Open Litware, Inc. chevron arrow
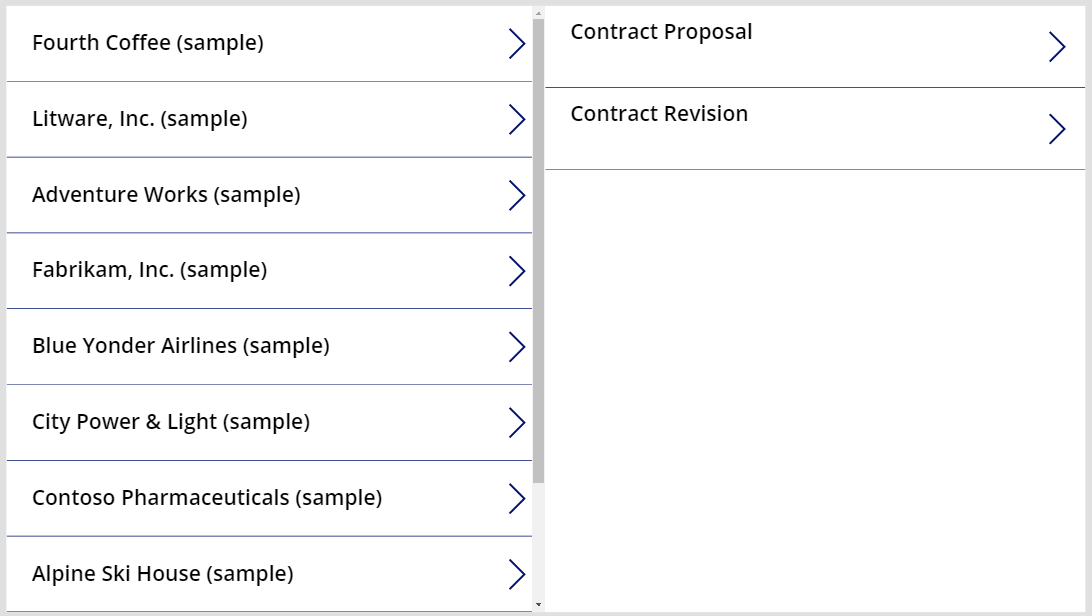 (x=517, y=120)
